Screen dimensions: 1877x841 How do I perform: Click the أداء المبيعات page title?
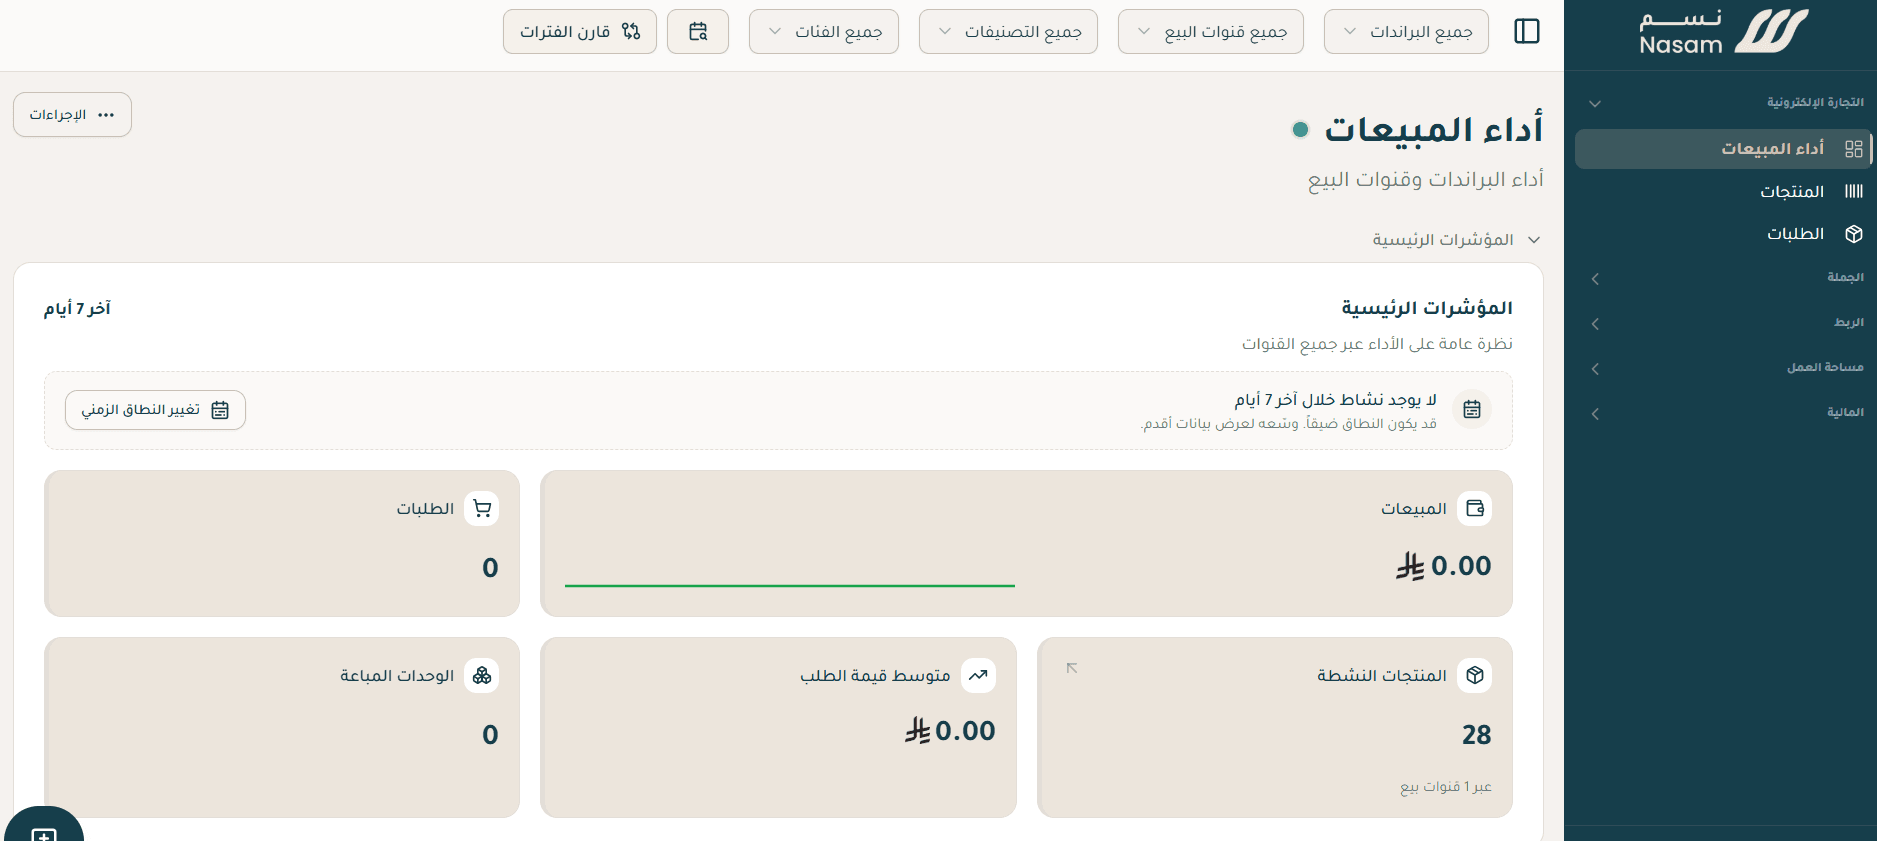pos(1434,129)
